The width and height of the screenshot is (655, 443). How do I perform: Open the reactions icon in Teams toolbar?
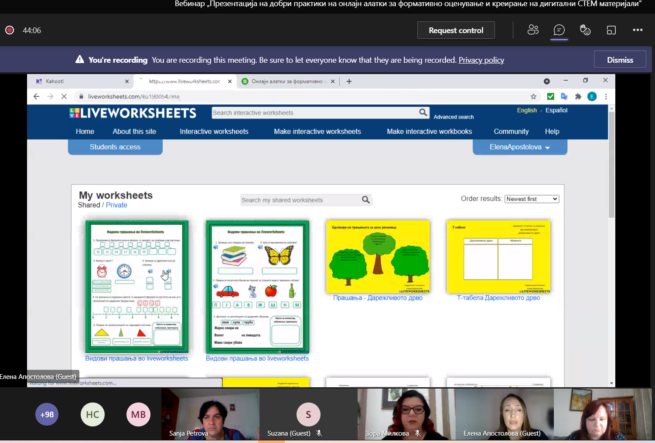[585, 30]
